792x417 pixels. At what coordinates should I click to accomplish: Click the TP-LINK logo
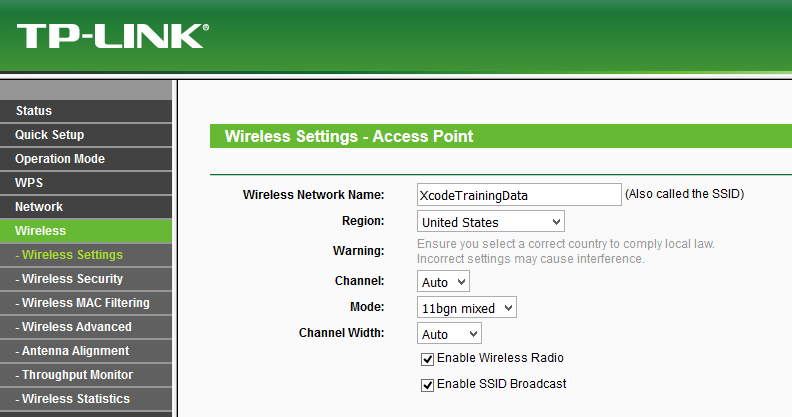[113, 36]
